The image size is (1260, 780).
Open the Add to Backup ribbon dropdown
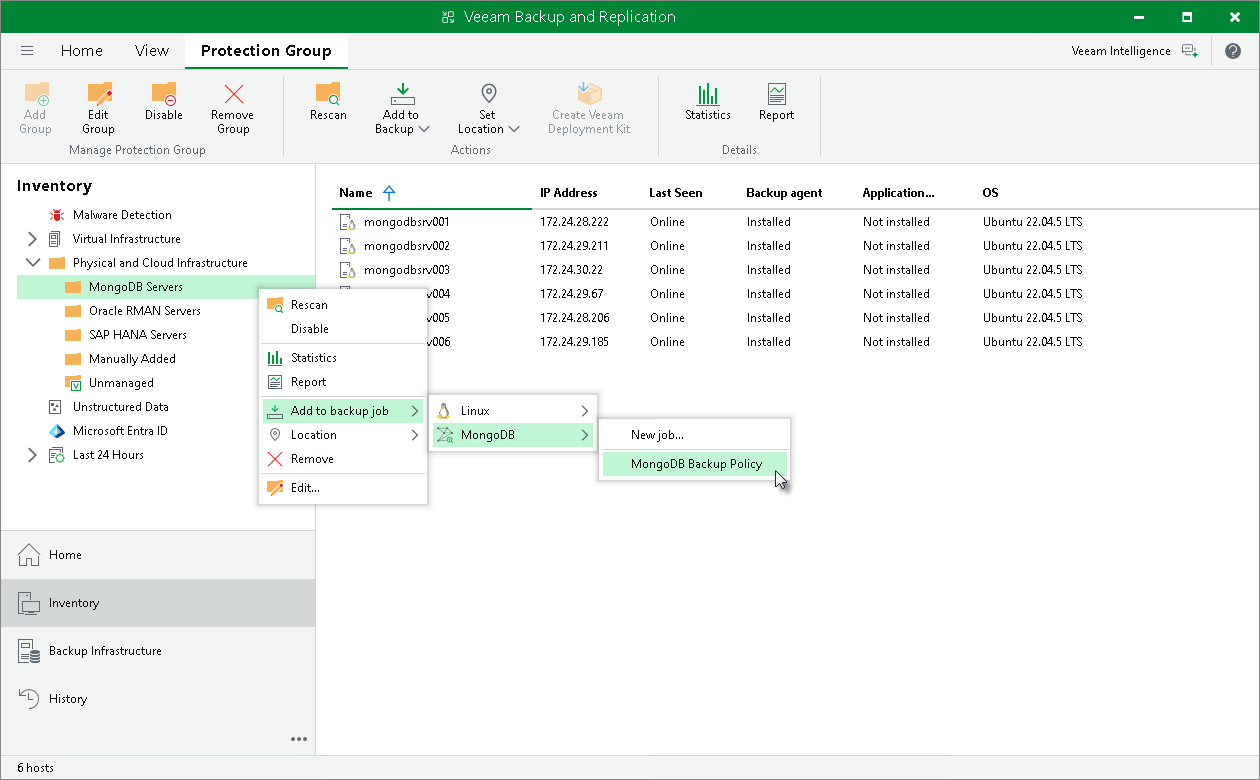pos(402,108)
